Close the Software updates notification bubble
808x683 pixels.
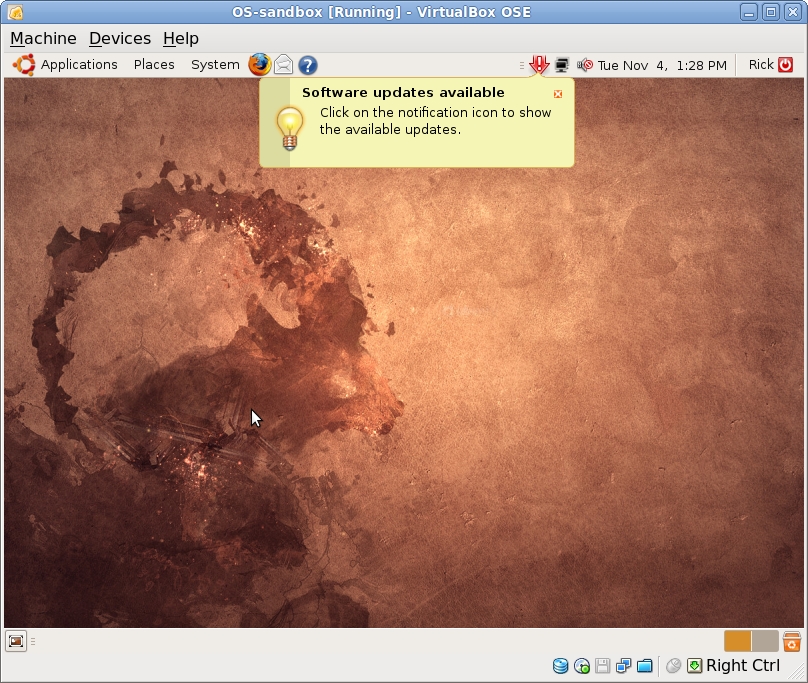tap(558, 94)
